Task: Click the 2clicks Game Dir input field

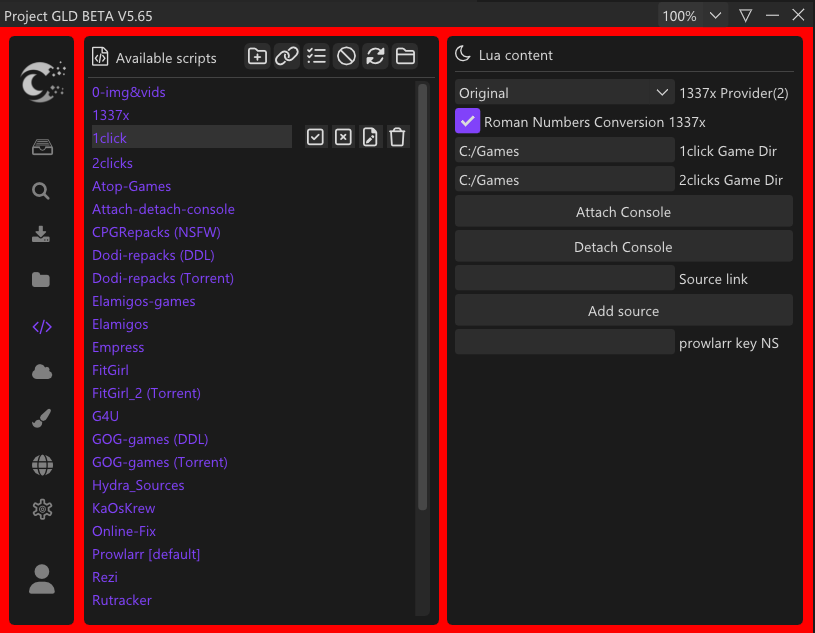Action: pos(564,180)
